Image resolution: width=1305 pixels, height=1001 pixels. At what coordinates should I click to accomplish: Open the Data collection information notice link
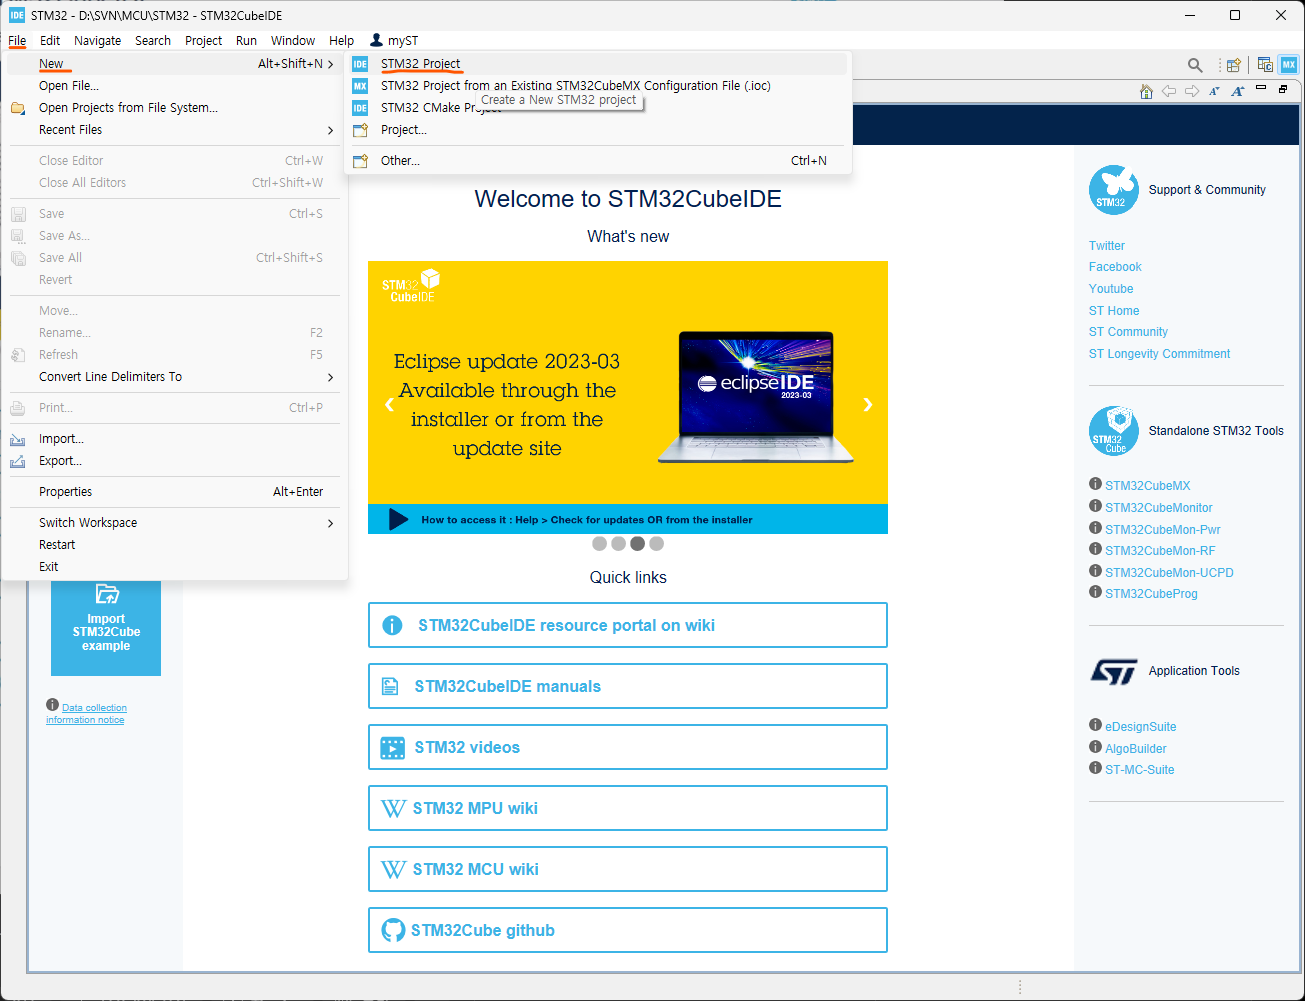tap(86, 714)
